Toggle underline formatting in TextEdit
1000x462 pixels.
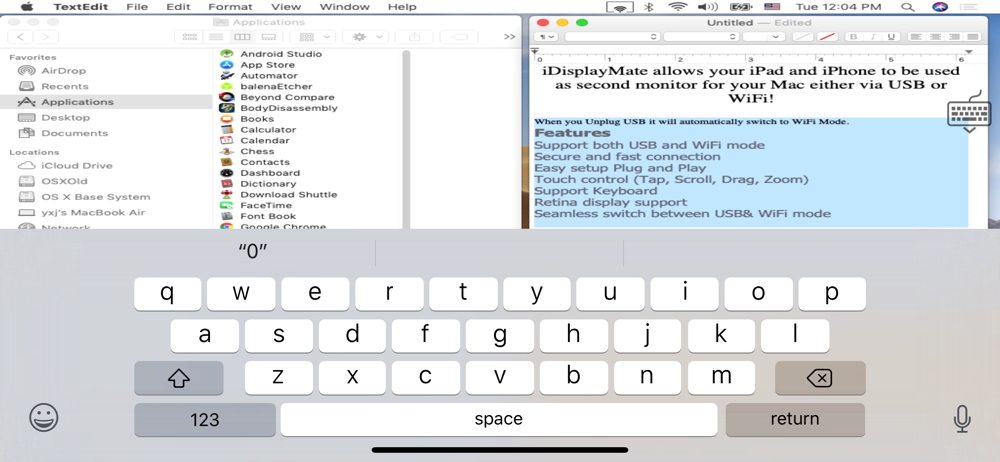point(890,37)
